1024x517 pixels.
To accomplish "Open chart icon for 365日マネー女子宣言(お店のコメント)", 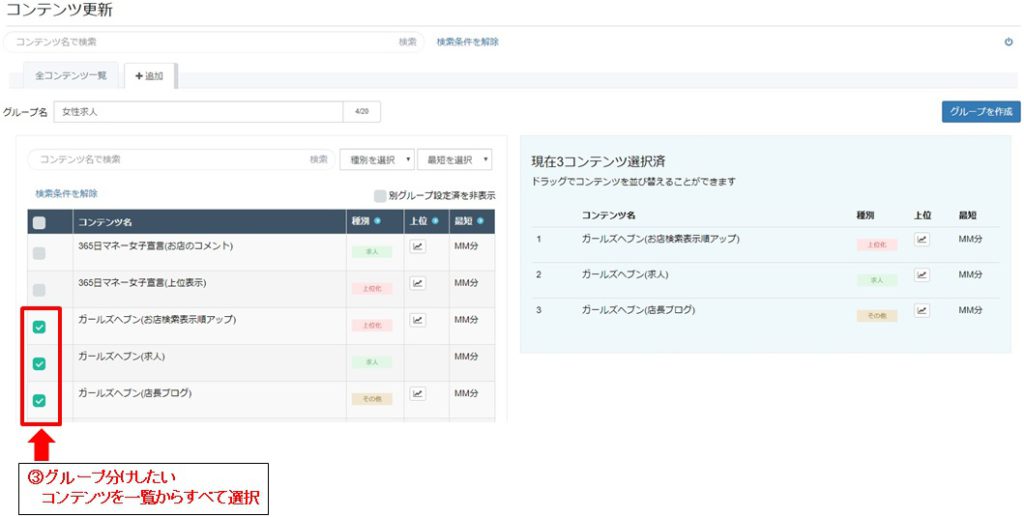I will pos(418,247).
